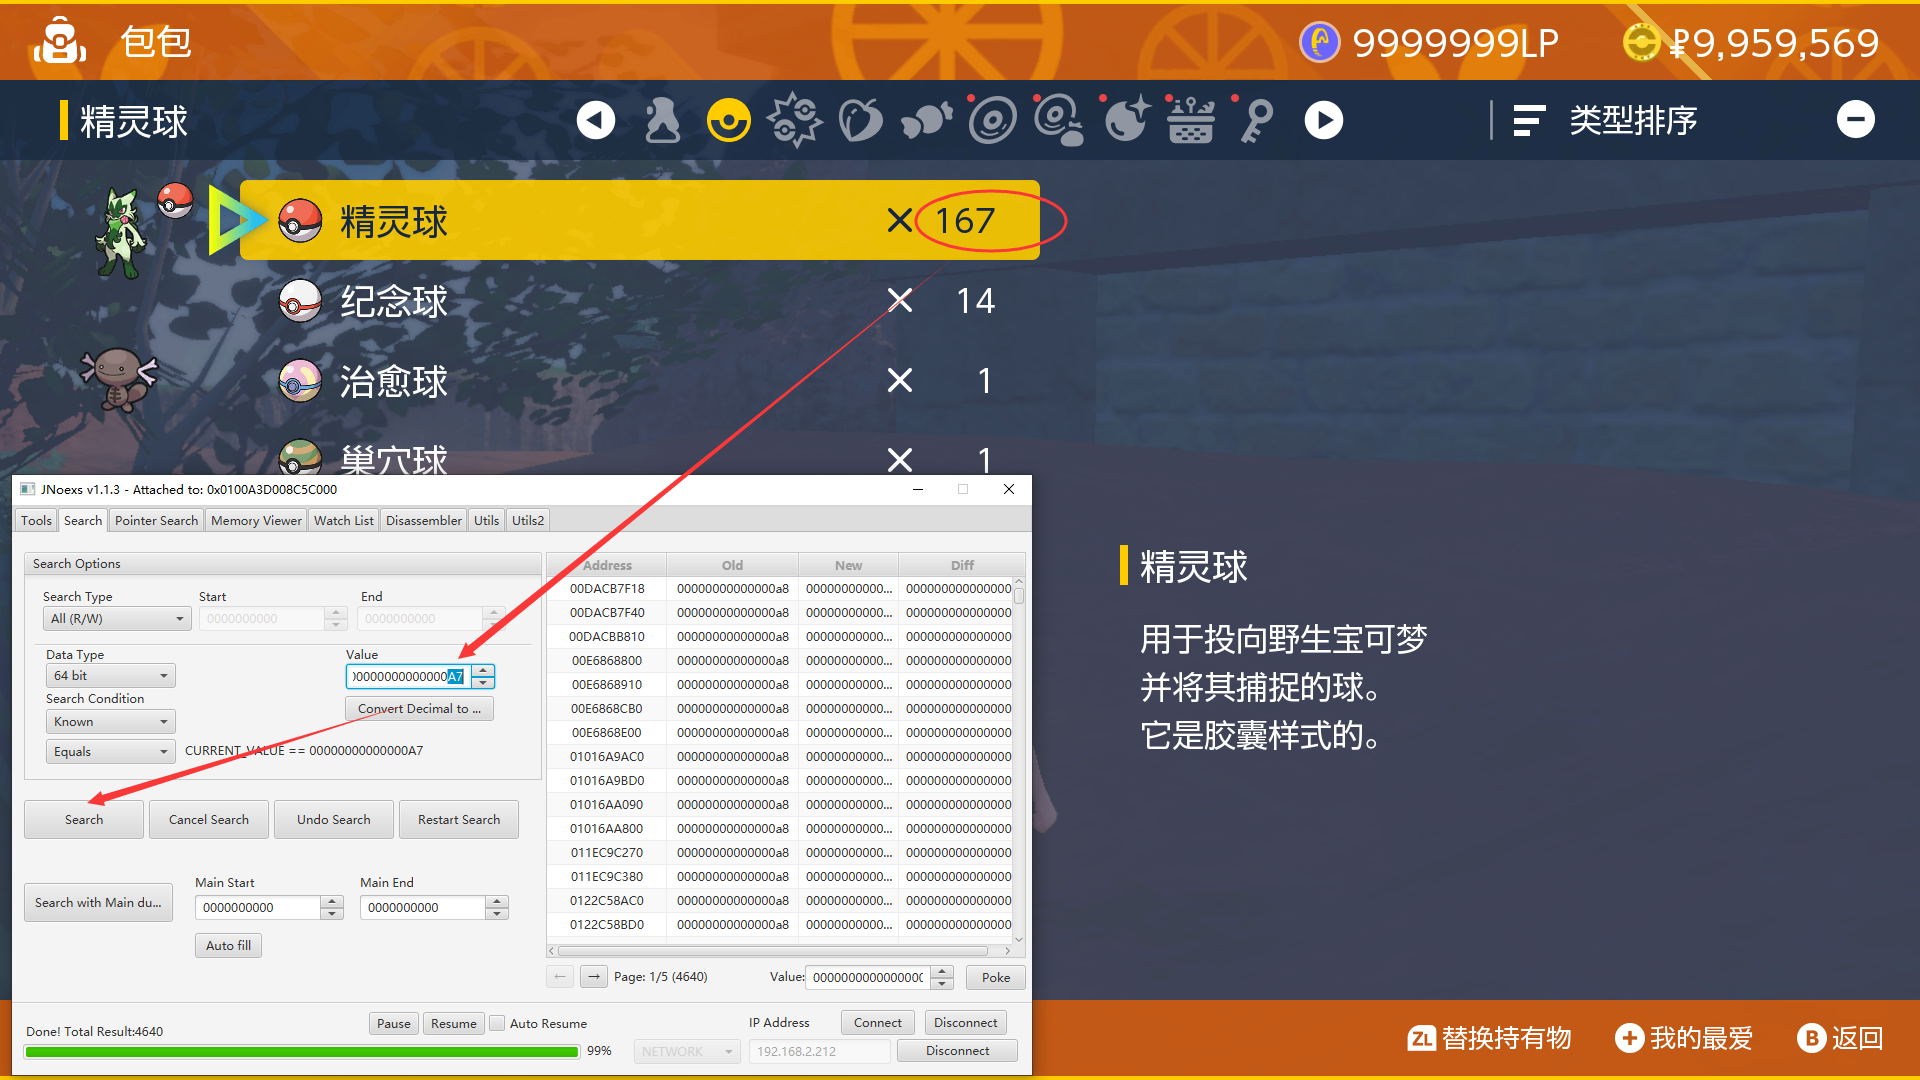Click the Search with Main dump button
This screenshot has width=1920, height=1080.
pos(98,903)
